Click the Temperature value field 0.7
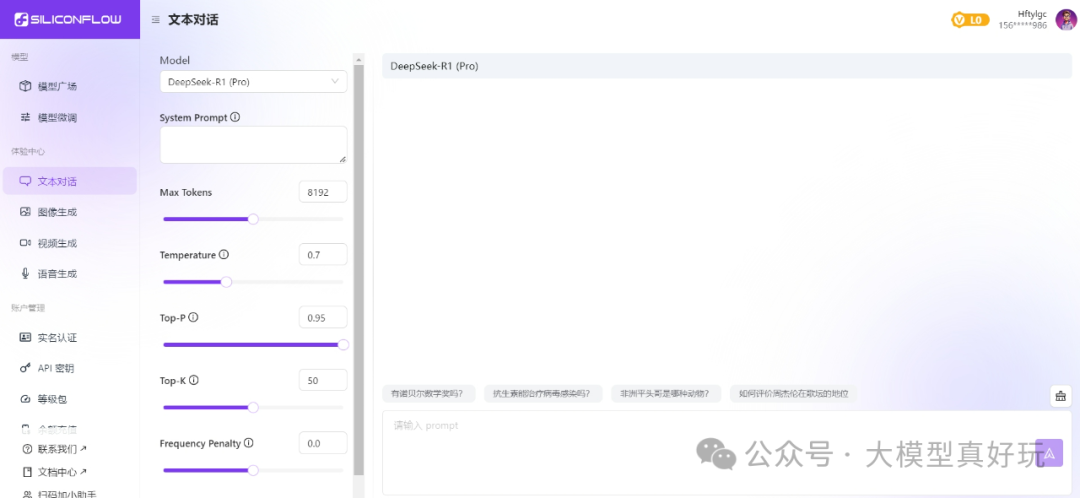1080x498 pixels. [323, 255]
